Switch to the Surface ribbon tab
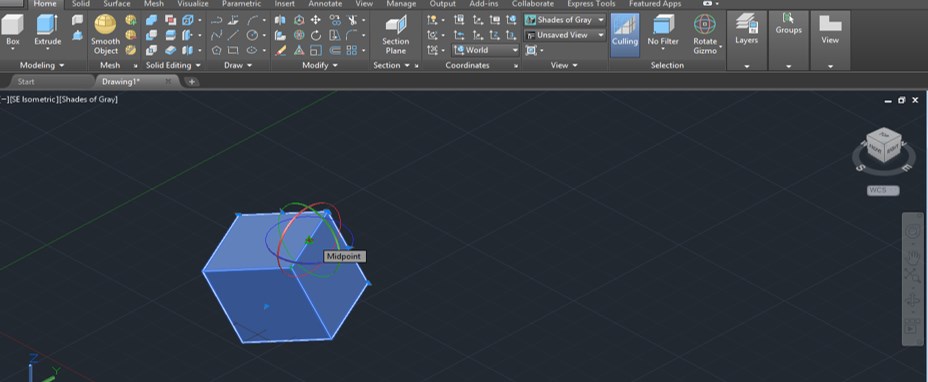The height and width of the screenshot is (382, 928). tap(117, 4)
